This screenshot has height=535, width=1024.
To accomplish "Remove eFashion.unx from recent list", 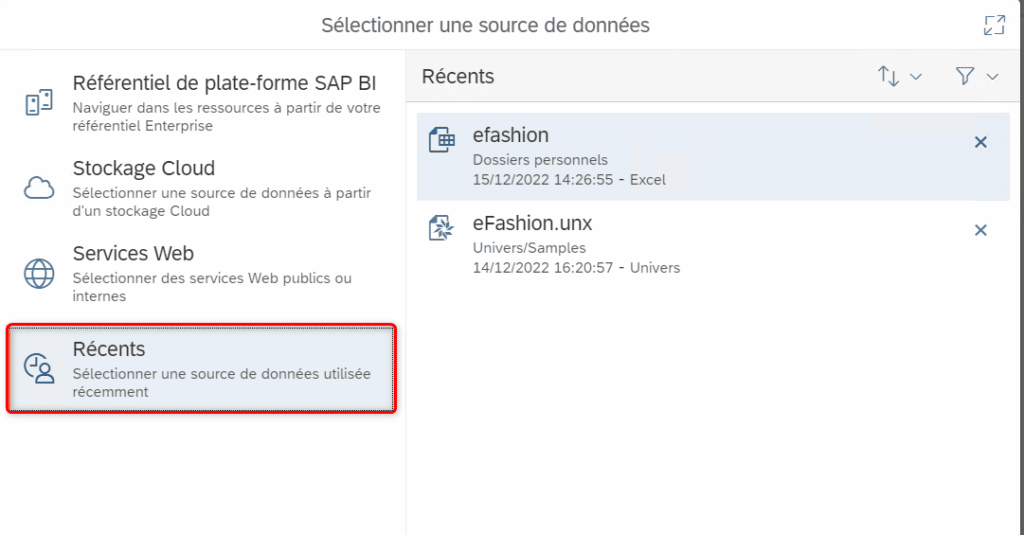I will (980, 230).
